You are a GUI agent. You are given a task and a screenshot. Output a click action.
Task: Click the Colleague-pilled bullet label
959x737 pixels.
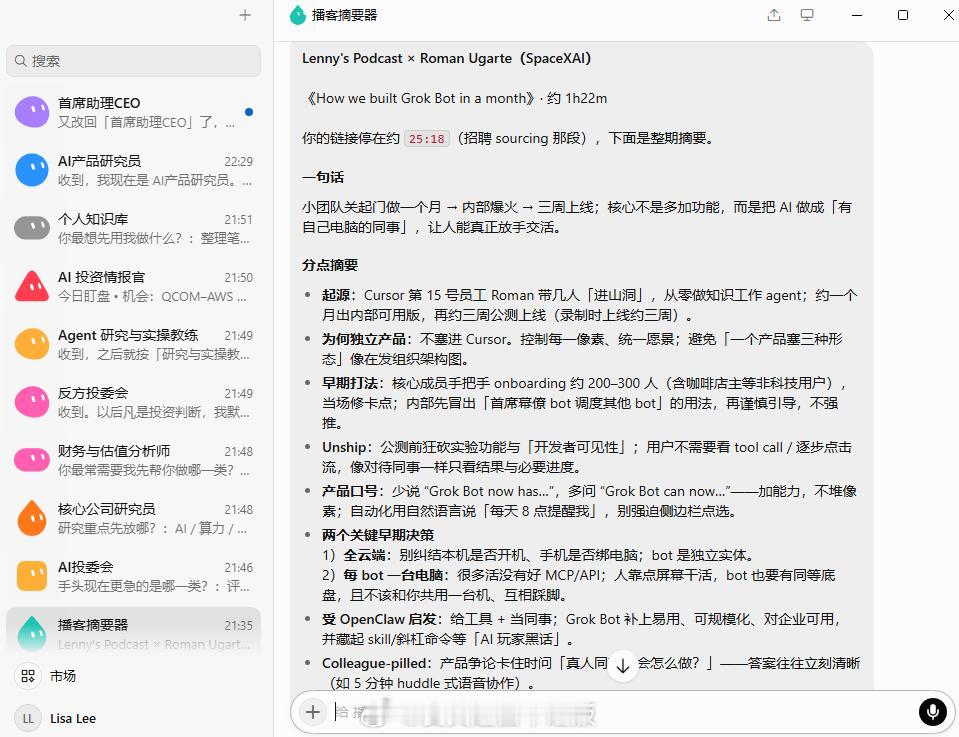(376, 664)
